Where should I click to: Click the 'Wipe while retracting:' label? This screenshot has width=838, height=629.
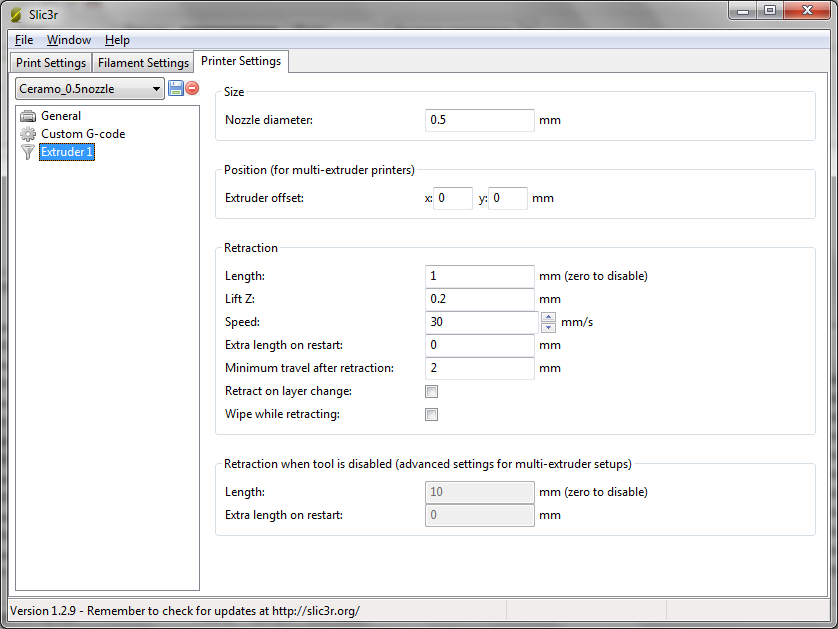(x=282, y=414)
